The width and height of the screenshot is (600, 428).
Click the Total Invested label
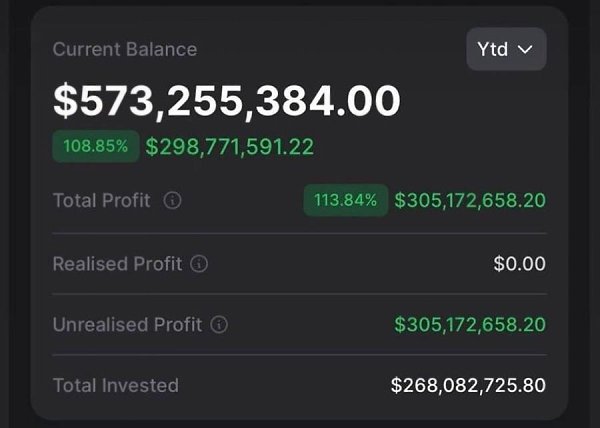click(x=115, y=385)
